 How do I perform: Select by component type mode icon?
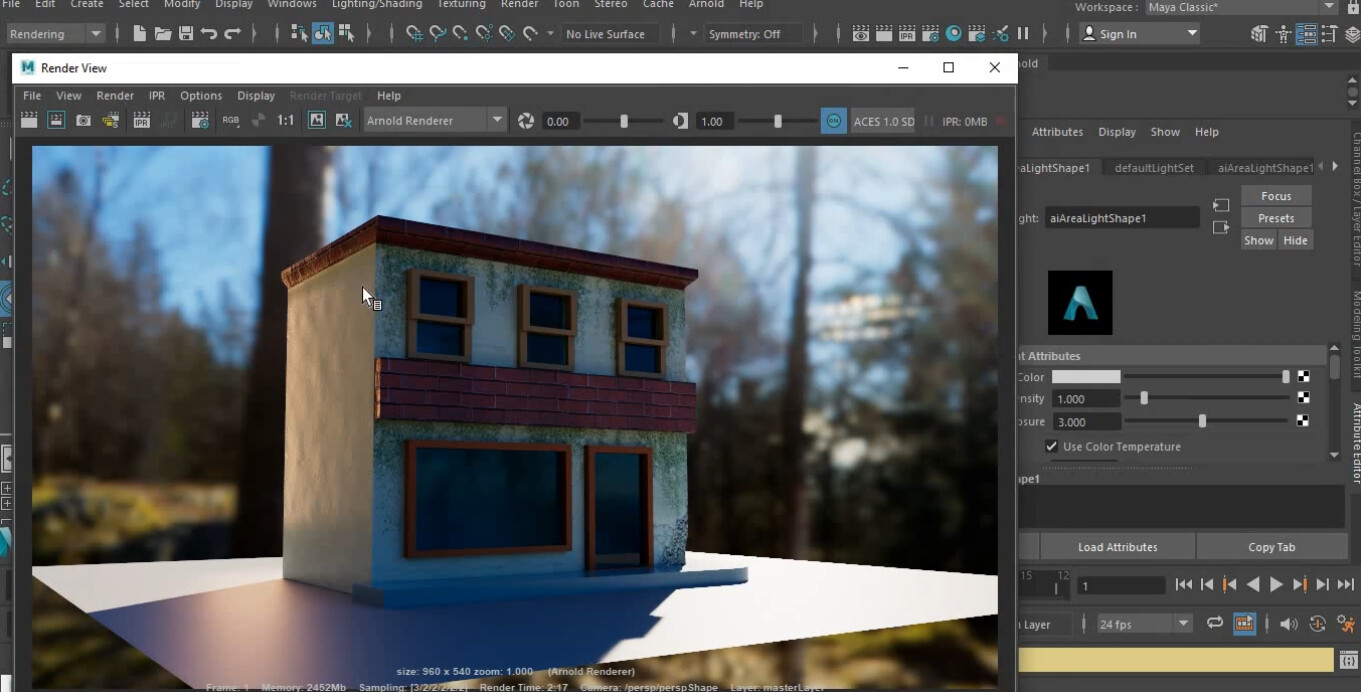[346, 34]
